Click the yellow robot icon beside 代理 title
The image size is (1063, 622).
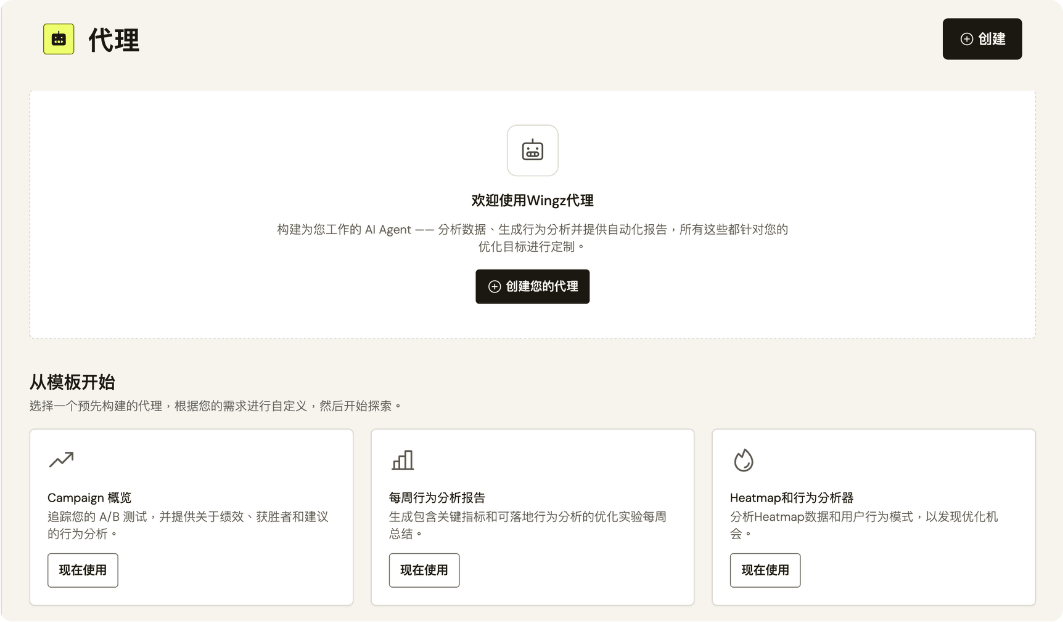(x=59, y=39)
